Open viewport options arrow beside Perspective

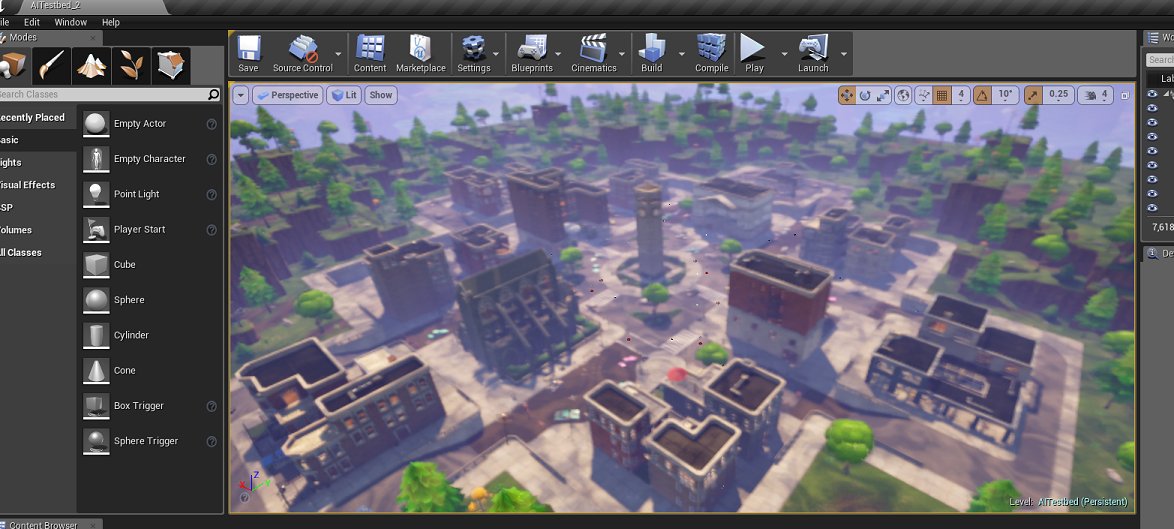240,95
